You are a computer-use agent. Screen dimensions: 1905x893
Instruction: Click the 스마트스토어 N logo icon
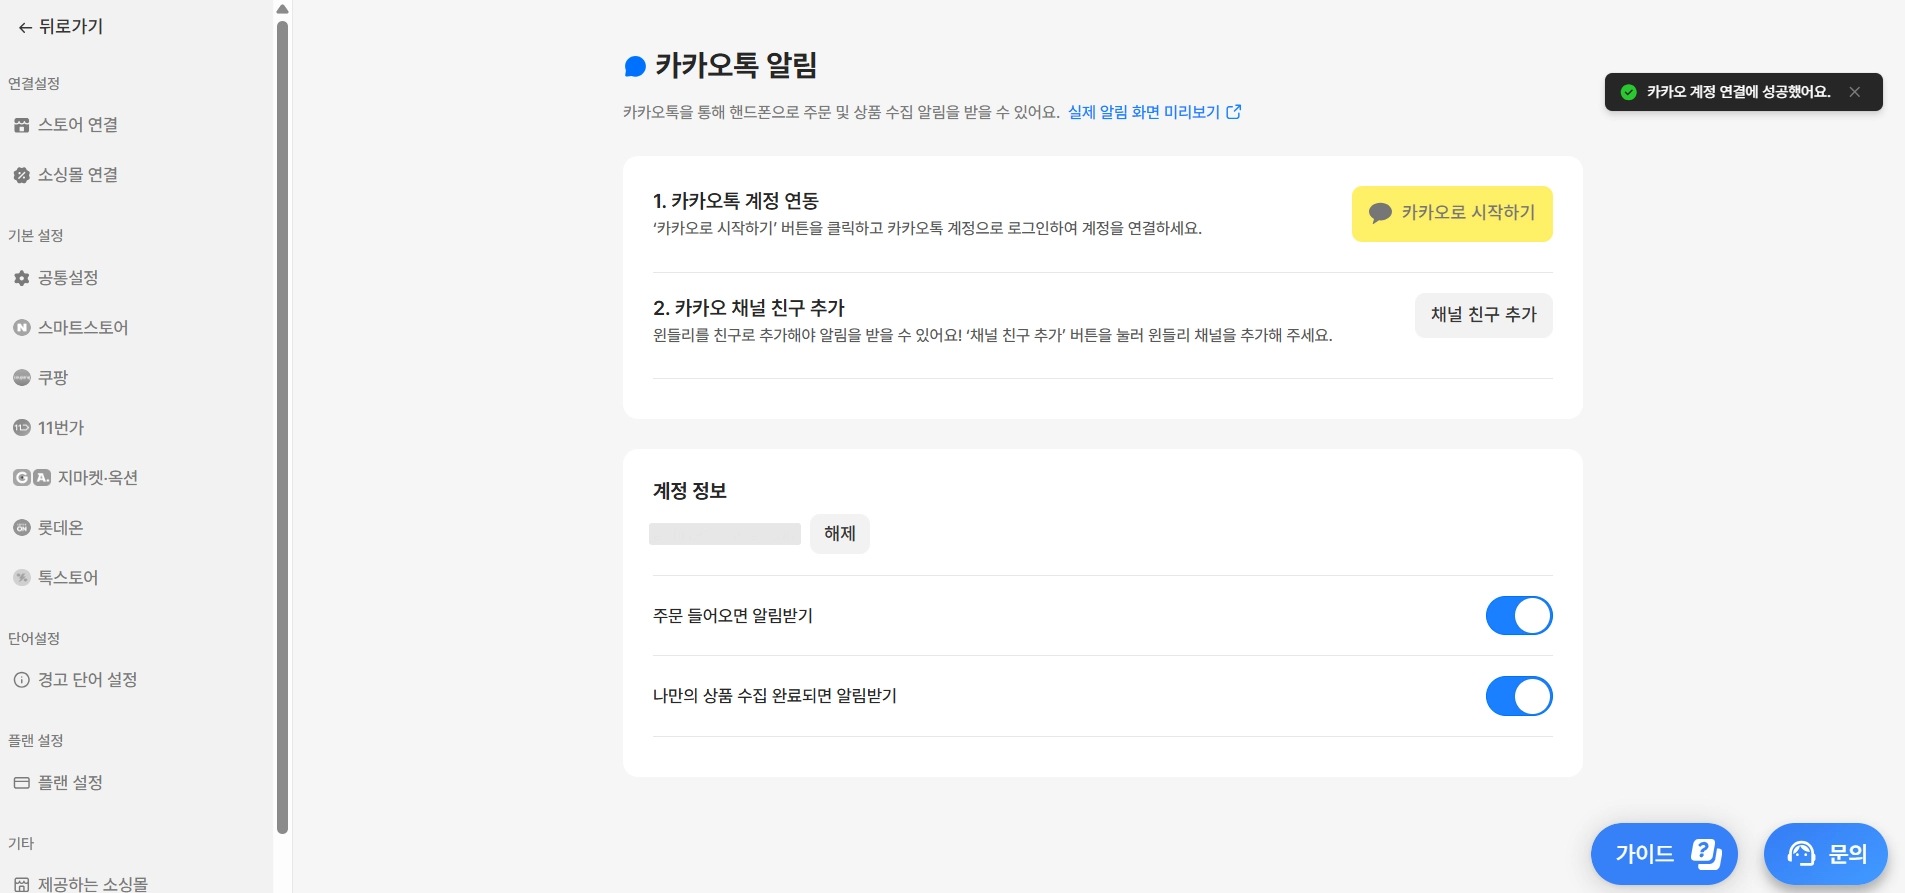pos(22,328)
